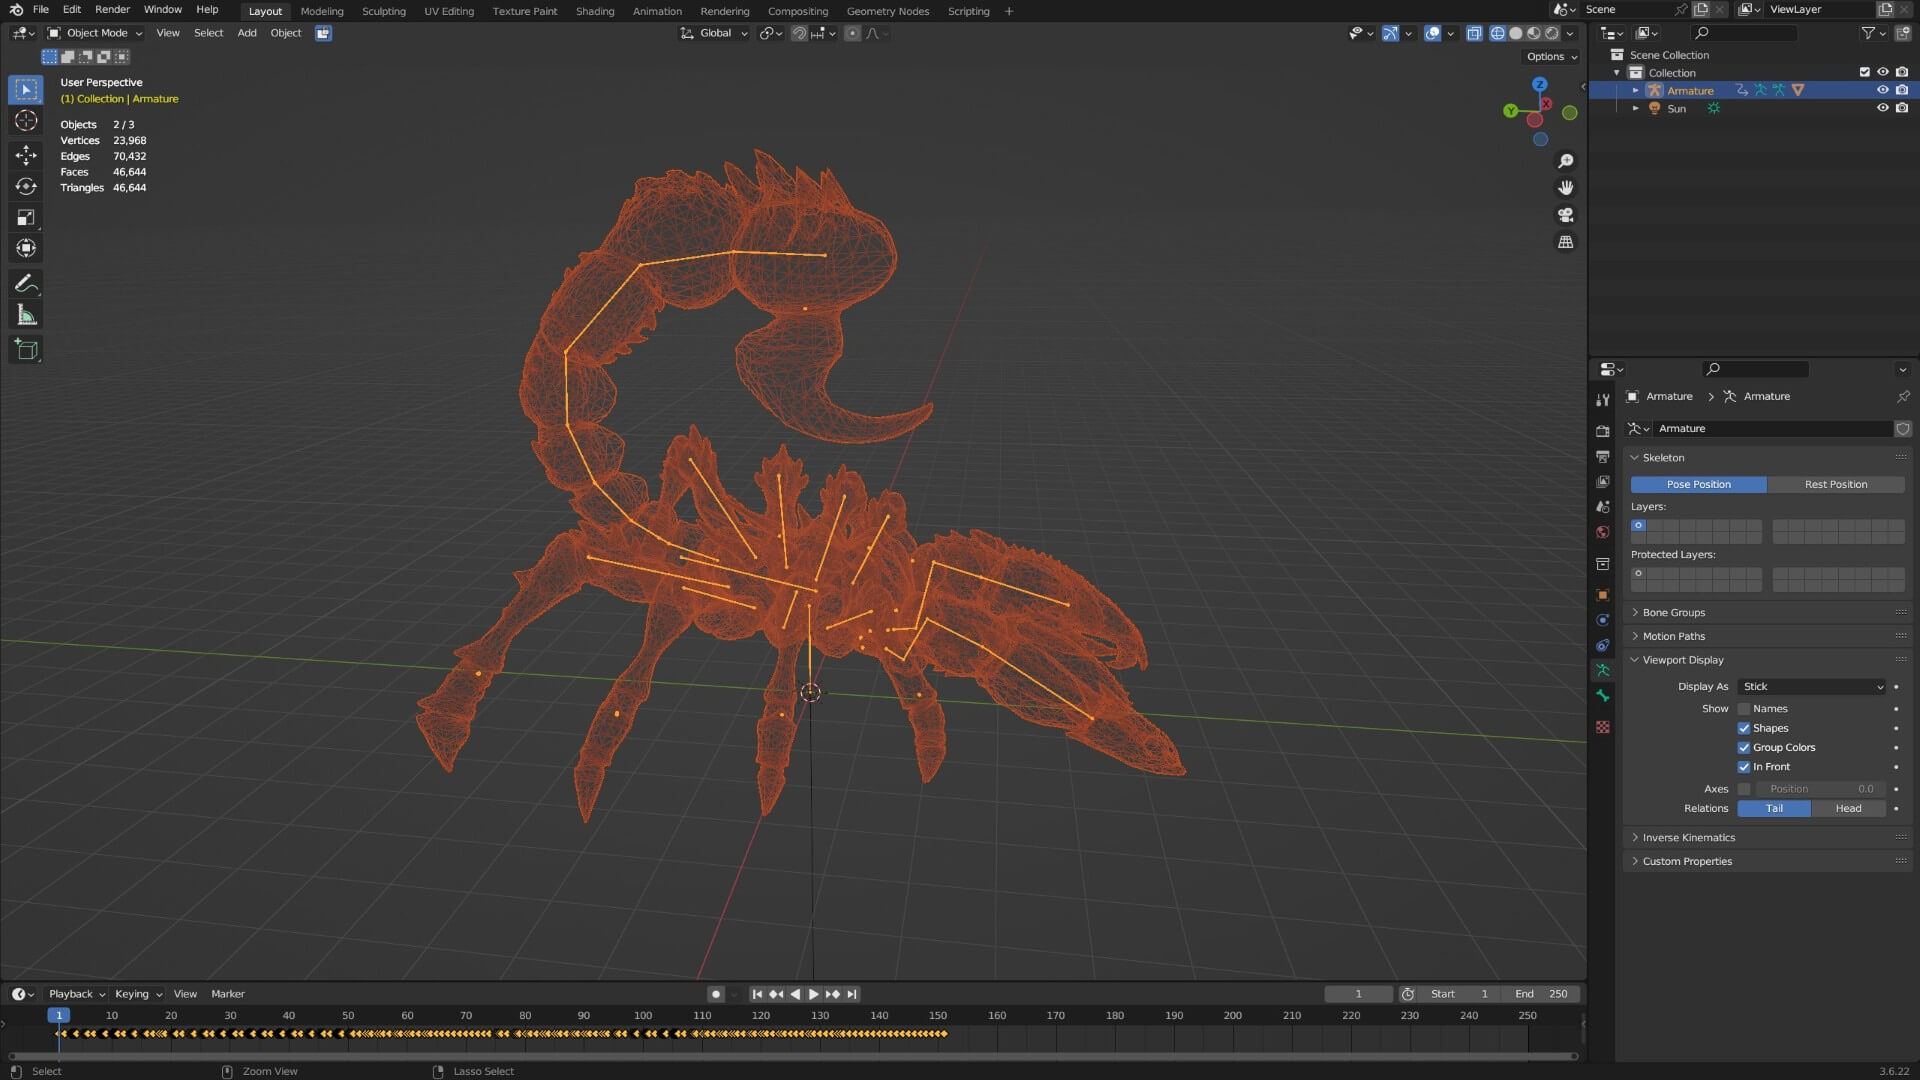Expand the Motion Paths panel

[1674, 637]
